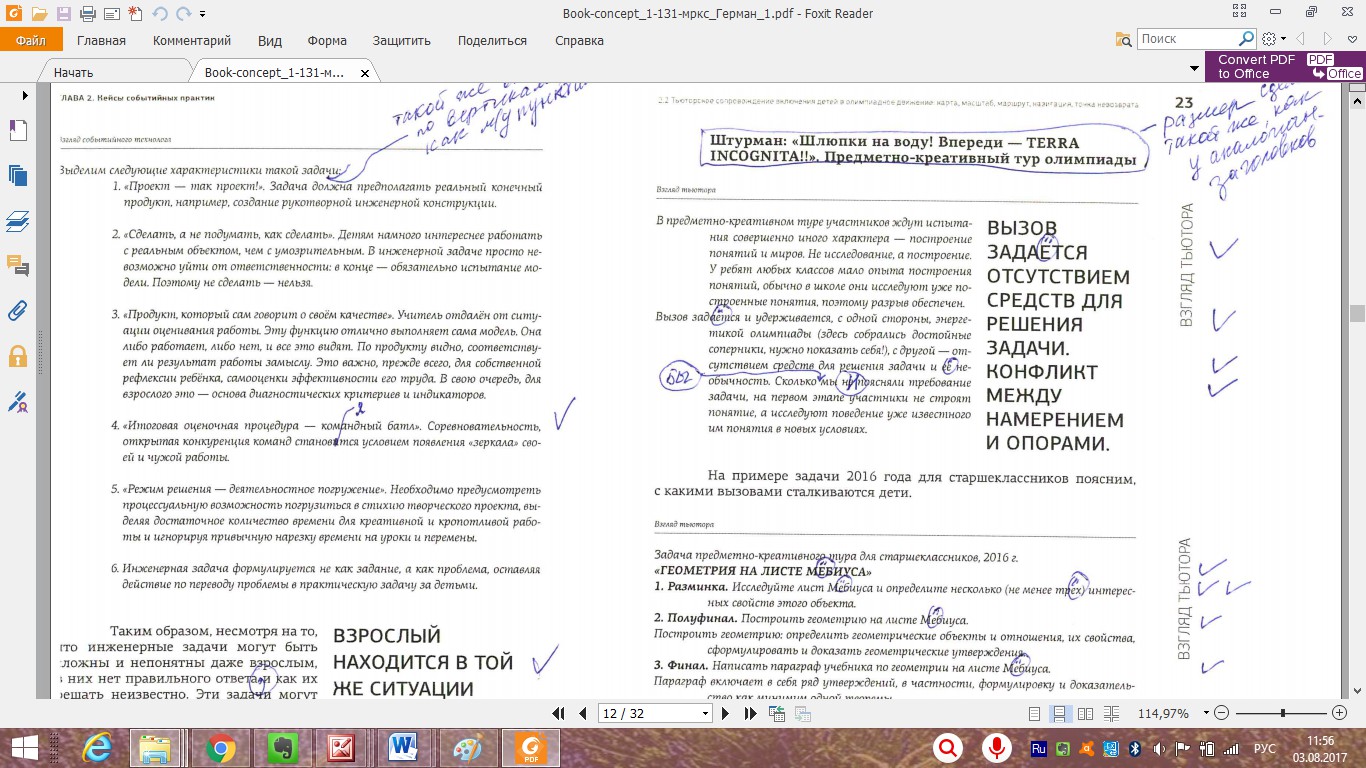Open the Комментарий ribbon tab
The image size is (1366, 768).
click(x=192, y=41)
